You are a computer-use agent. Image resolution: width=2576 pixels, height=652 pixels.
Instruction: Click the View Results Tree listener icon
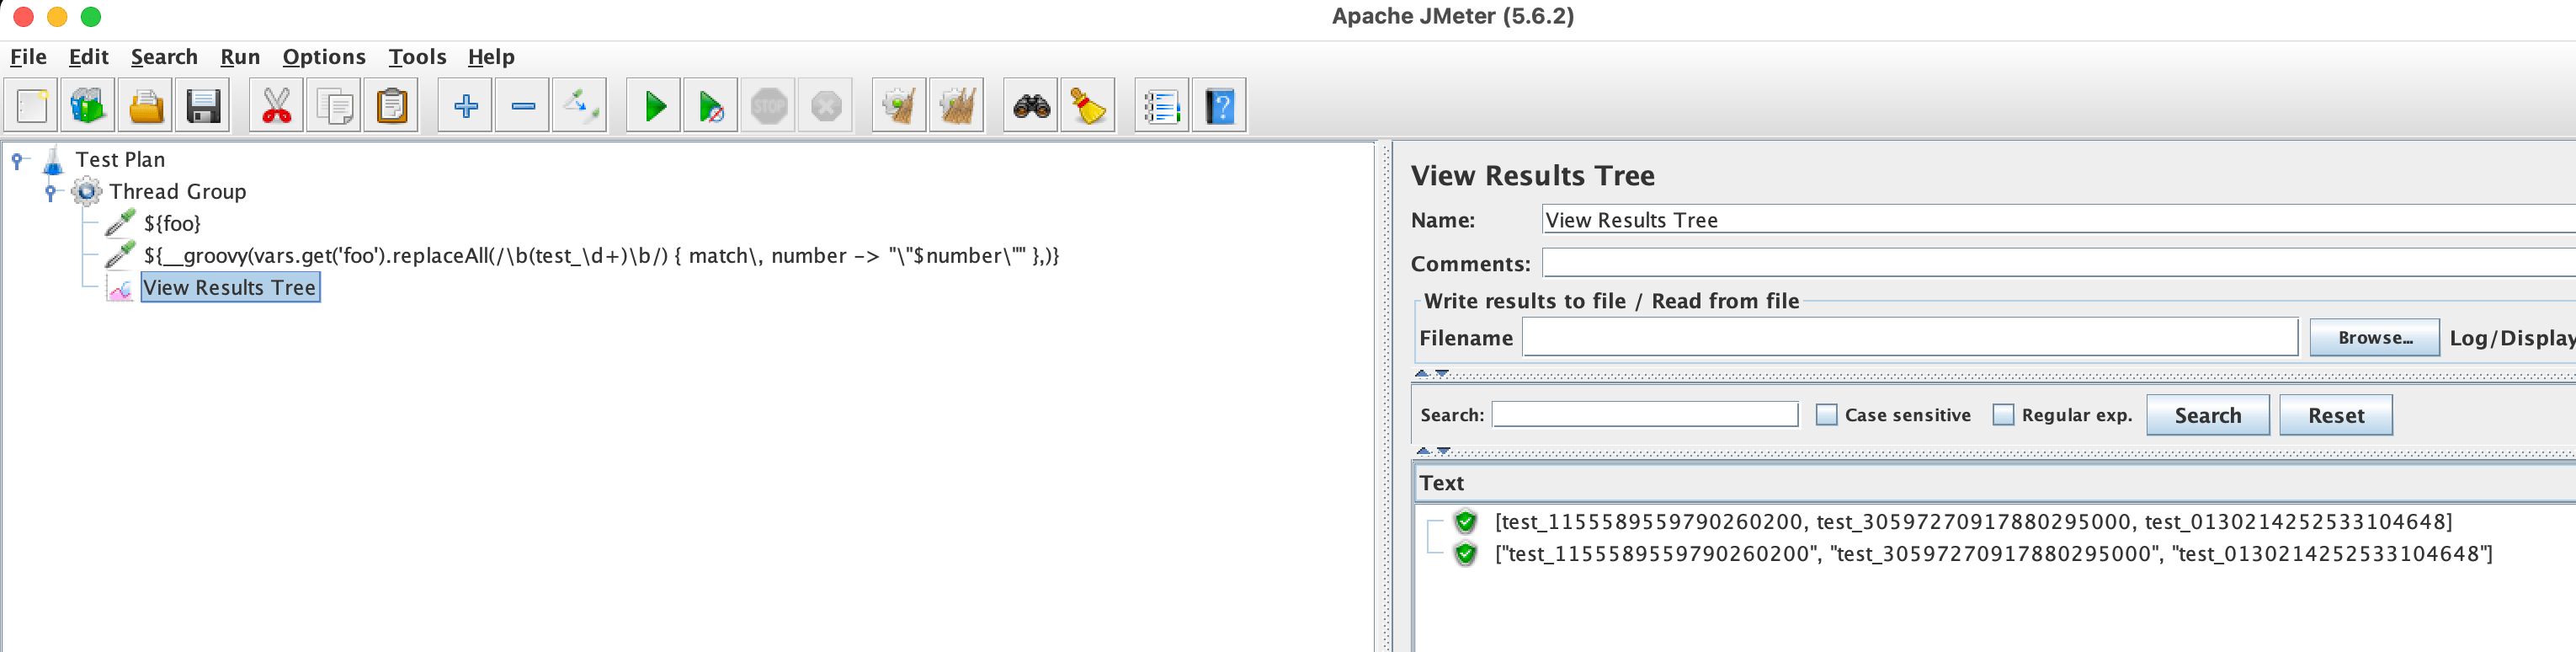click(x=120, y=288)
